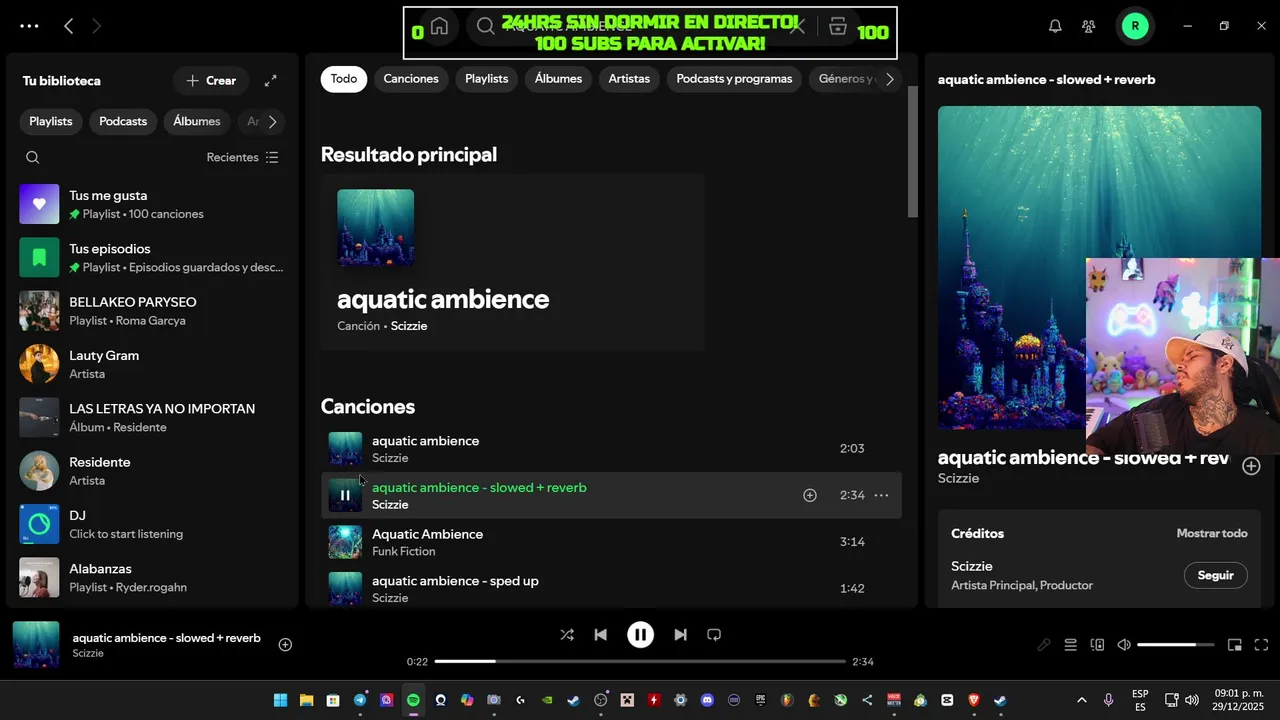Open the Recientes sort dropdown
Screen dimensions: 1280x720
click(243, 157)
